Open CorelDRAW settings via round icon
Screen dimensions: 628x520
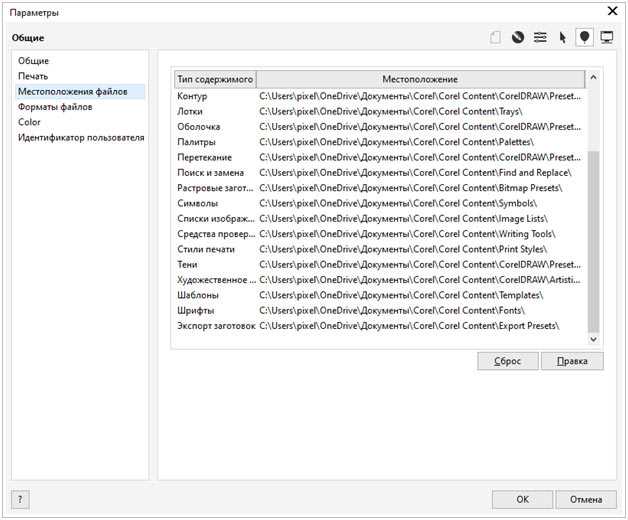tap(518, 38)
